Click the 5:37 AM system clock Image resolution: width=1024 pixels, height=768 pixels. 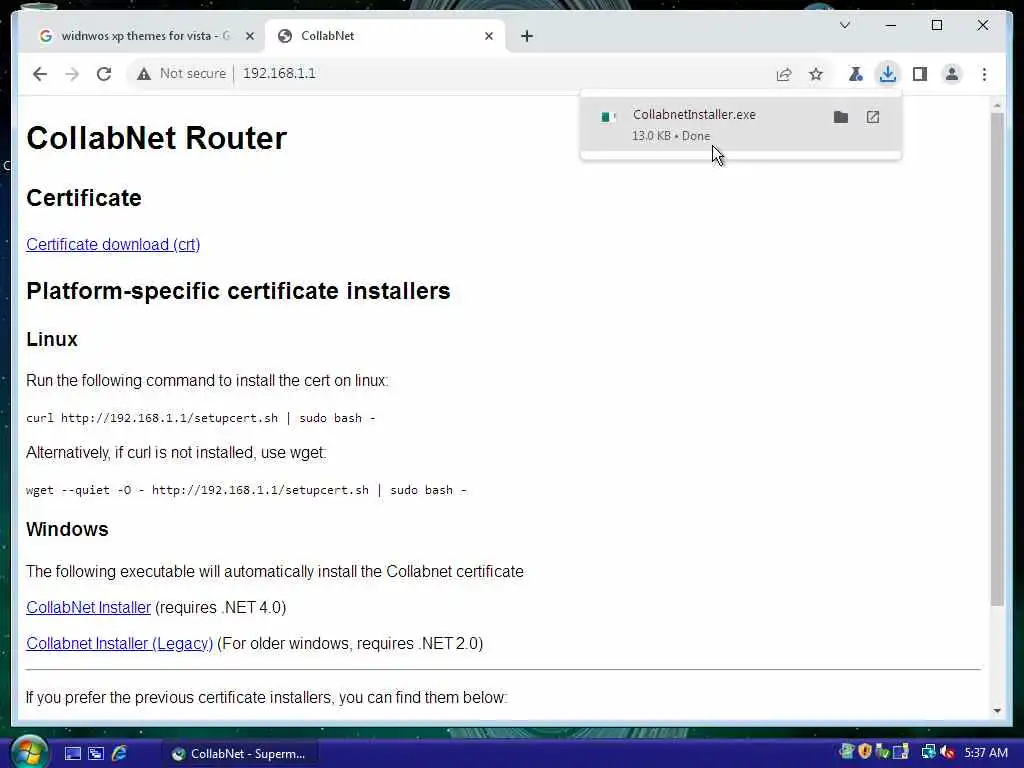click(x=986, y=753)
